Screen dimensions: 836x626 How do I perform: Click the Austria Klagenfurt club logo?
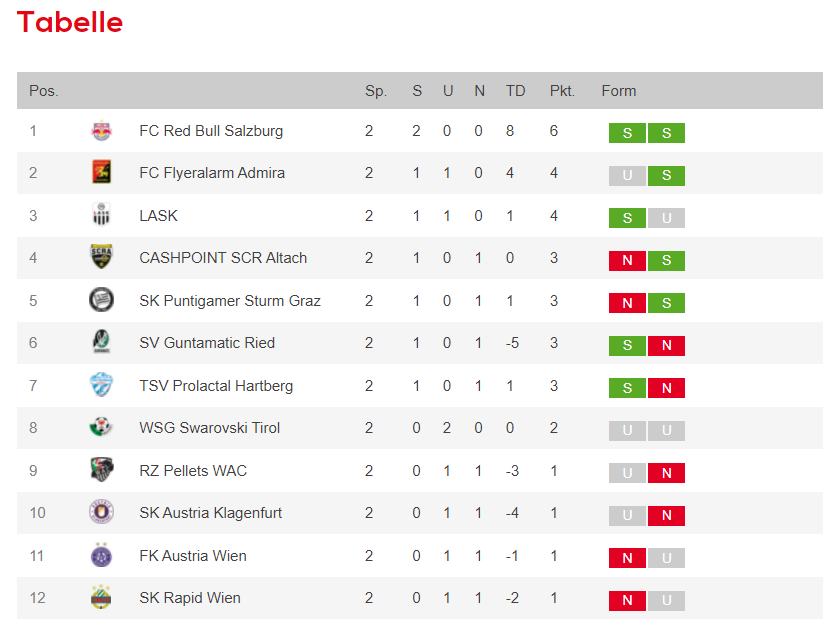[x=101, y=512]
